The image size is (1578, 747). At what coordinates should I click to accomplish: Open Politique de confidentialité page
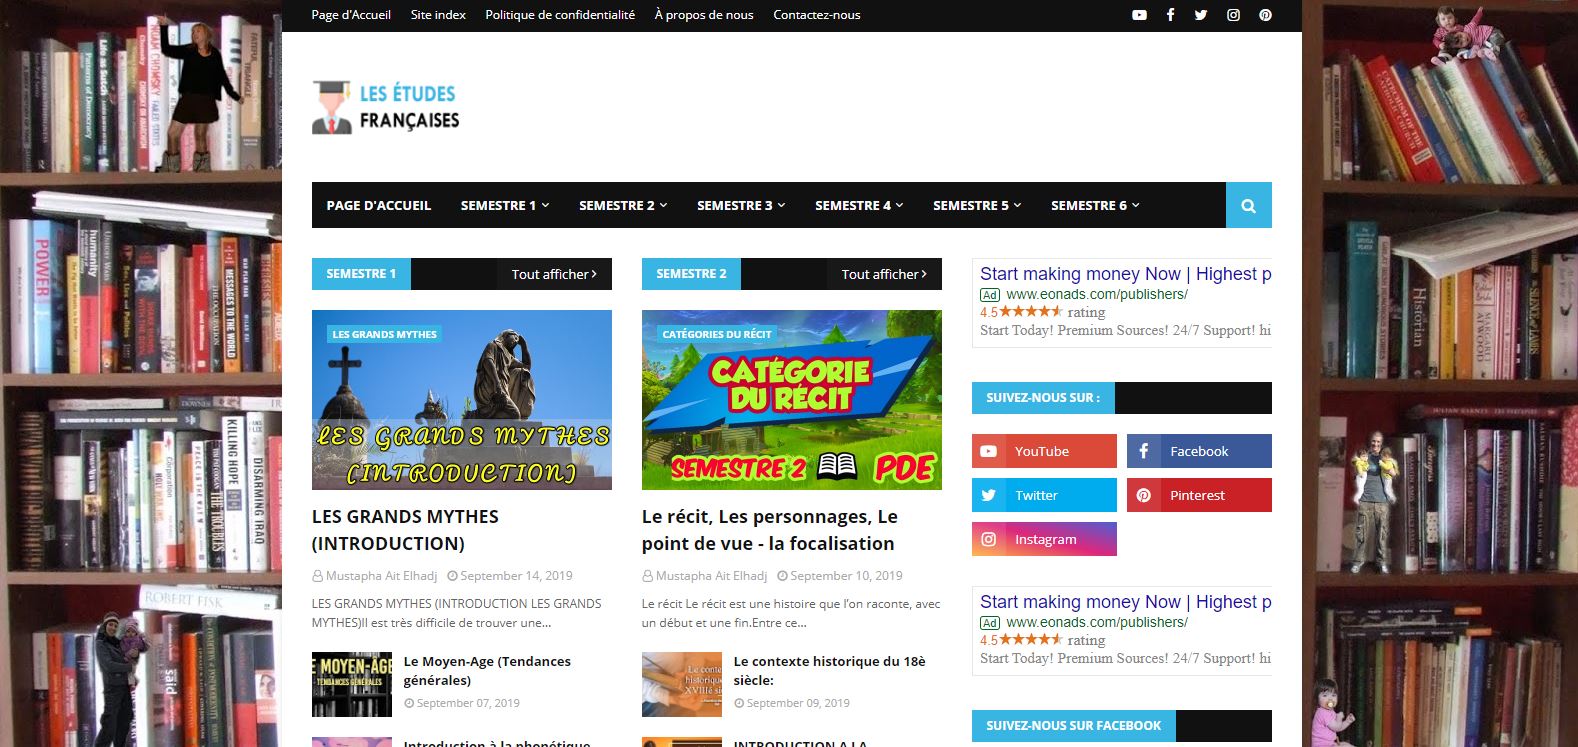click(560, 15)
